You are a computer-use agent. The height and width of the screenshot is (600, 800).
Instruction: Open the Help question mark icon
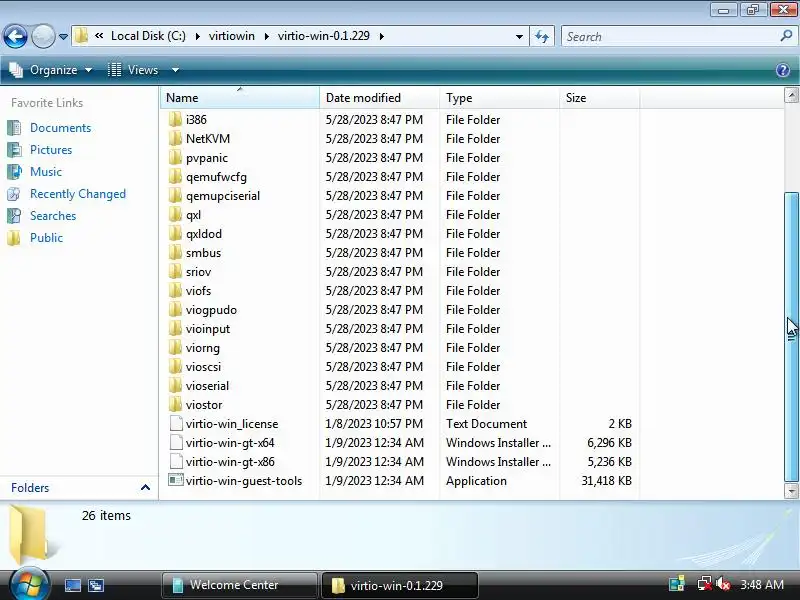pos(783,70)
